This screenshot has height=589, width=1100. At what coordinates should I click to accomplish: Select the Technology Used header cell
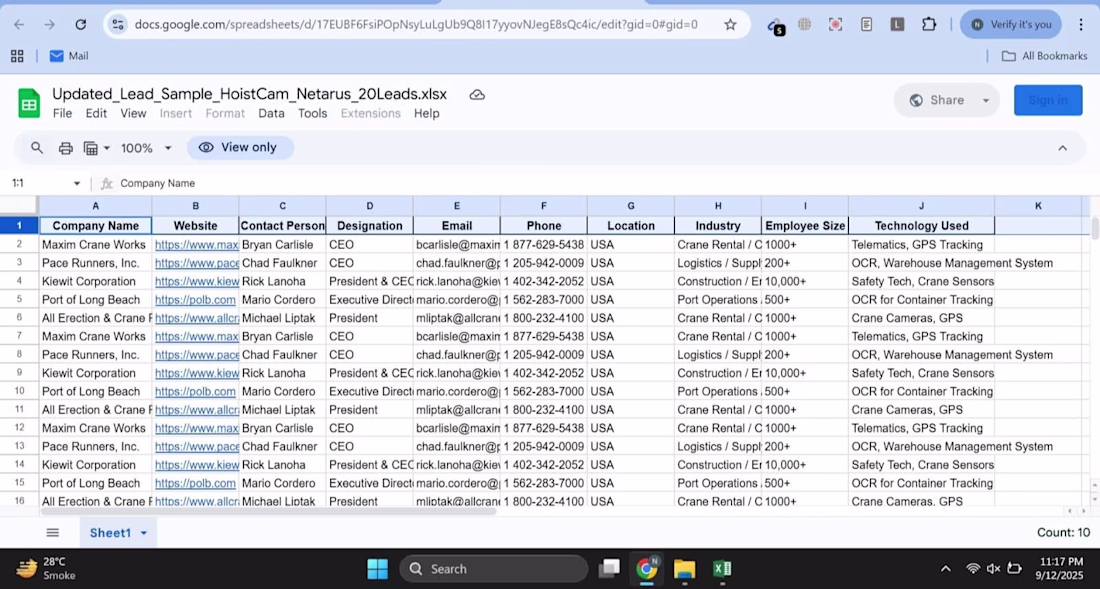pyautogui.click(x=921, y=226)
